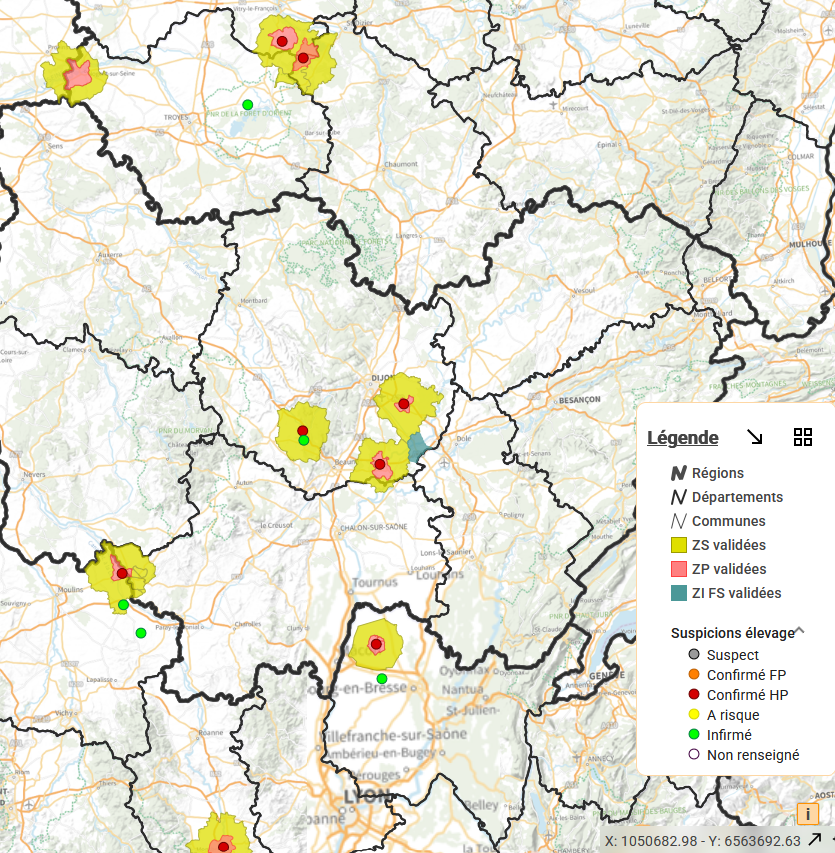
Task: Click the empty Non renseigné circle in legend
Action: coord(693,755)
